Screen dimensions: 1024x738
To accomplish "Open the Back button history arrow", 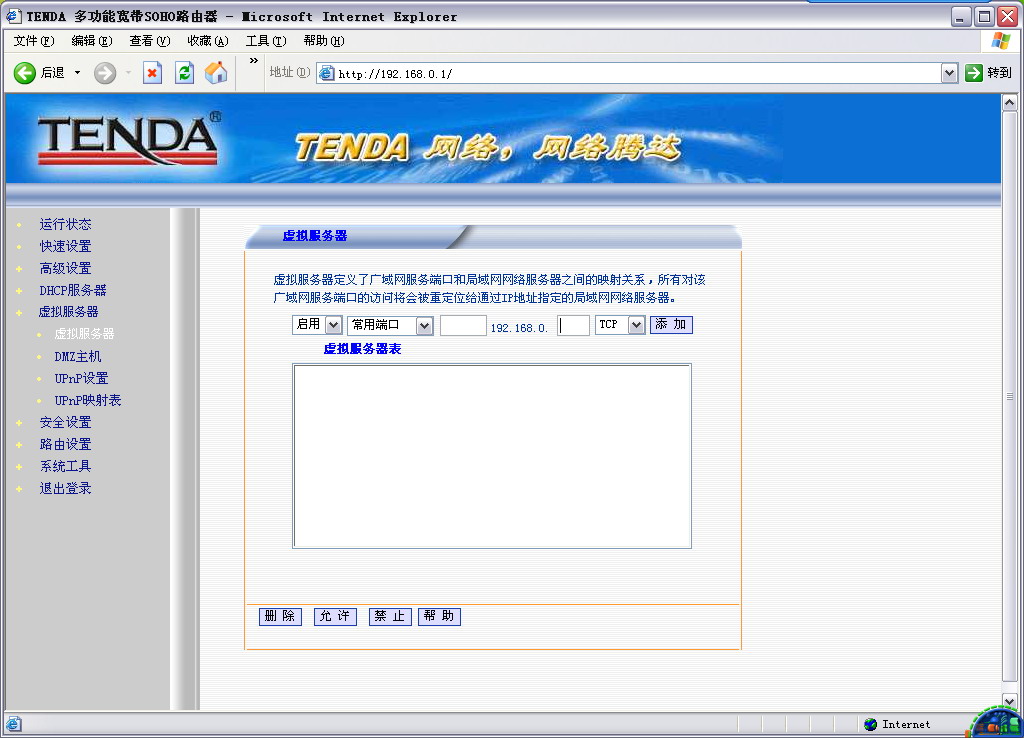I will (x=77, y=72).
